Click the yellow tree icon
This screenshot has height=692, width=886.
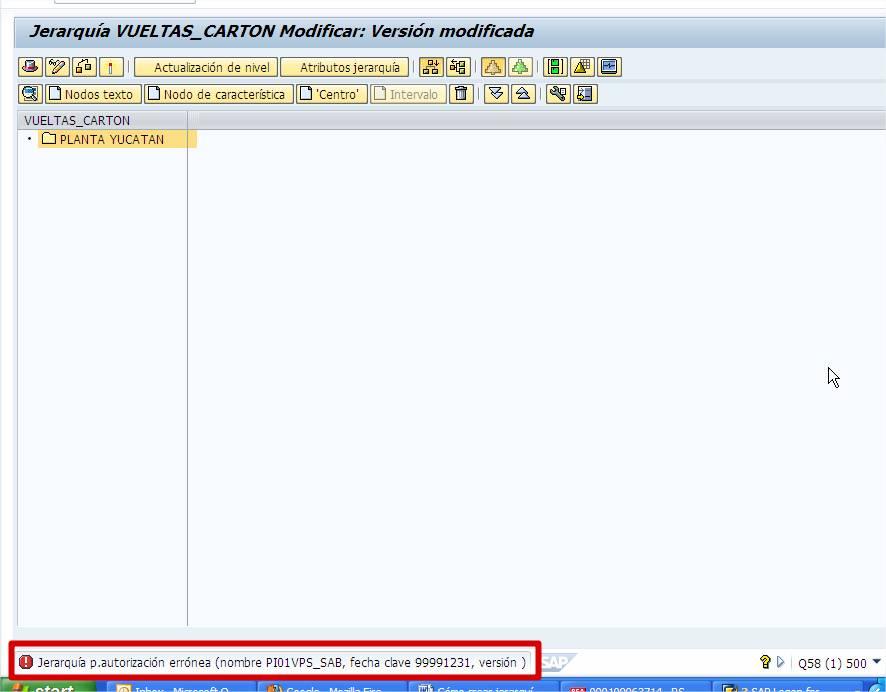[493, 67]
